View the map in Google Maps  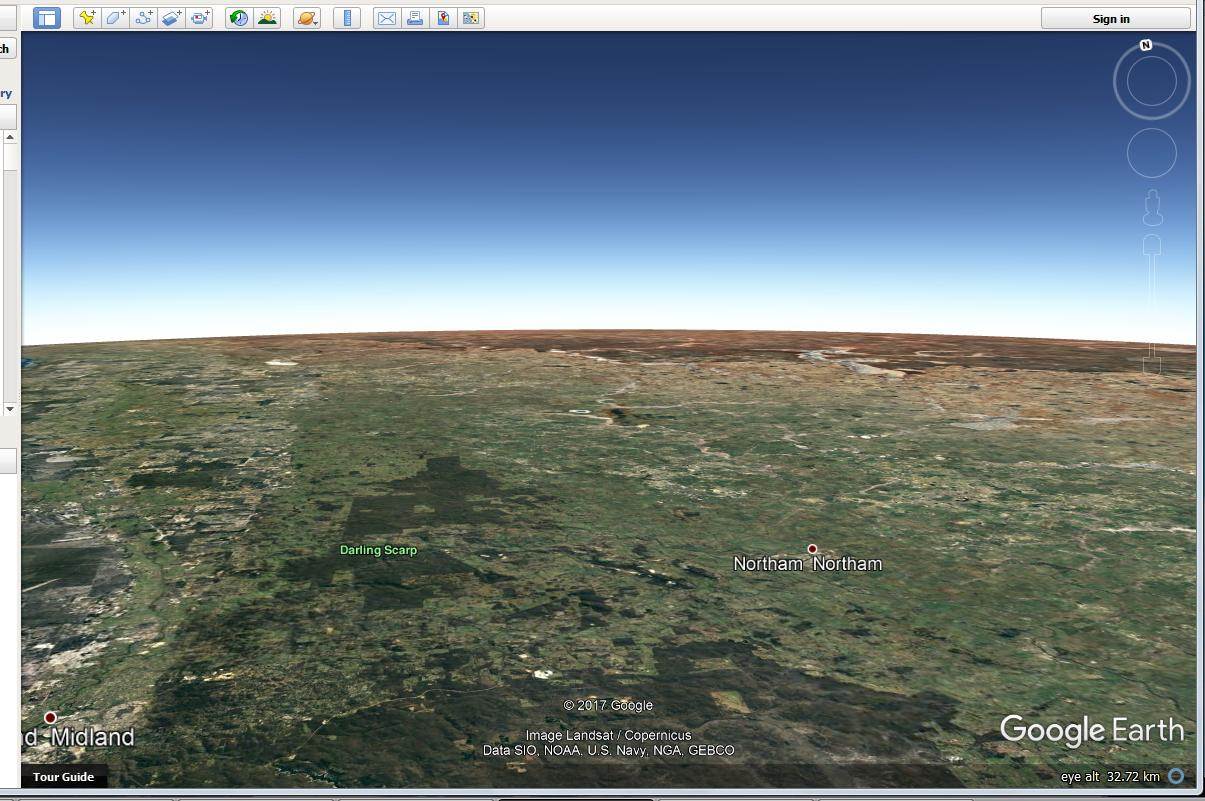point(443,17)
